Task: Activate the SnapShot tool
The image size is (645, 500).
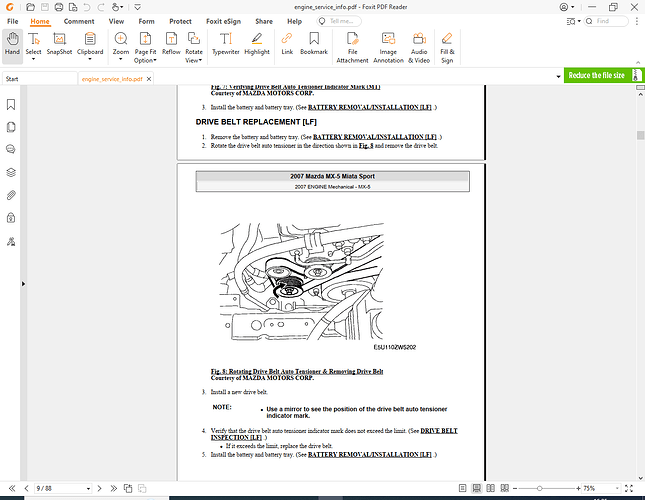Action: point(59,45)
